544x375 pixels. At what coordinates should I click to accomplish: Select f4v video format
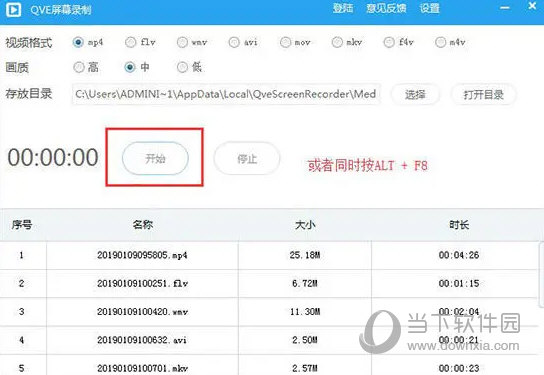coord(389,42)
